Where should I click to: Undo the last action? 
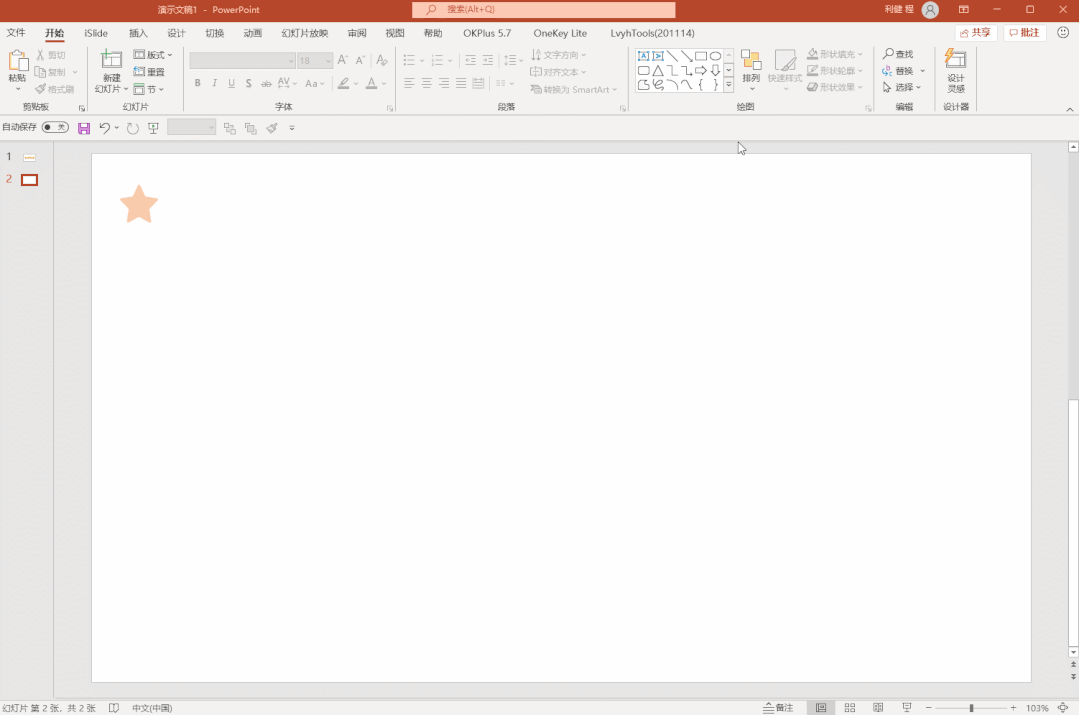pyautogui.click(x=105, y=128)
